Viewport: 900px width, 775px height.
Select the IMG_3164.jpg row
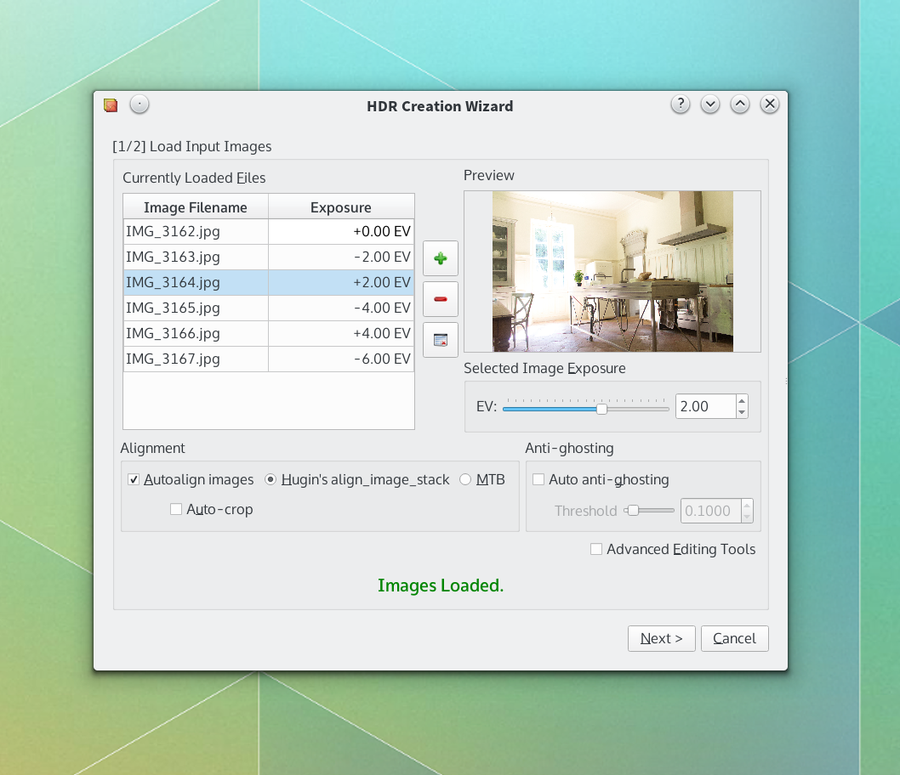point(269,282)
